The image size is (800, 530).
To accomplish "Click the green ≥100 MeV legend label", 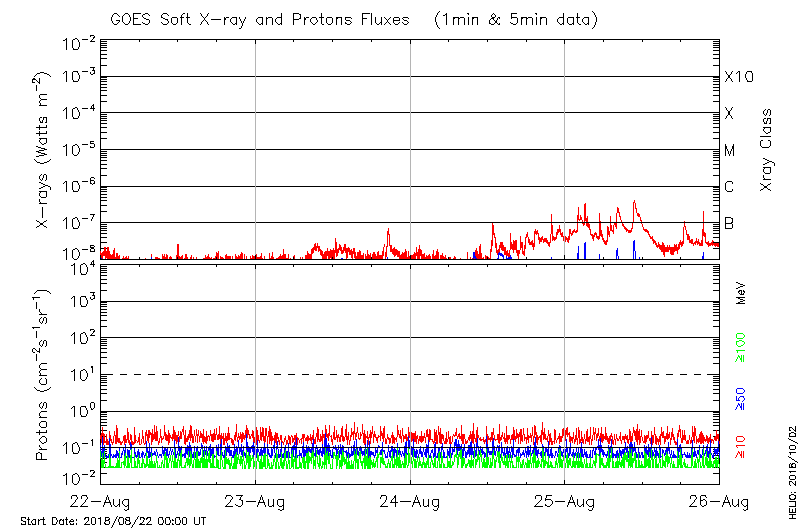I will click(741, 348).
